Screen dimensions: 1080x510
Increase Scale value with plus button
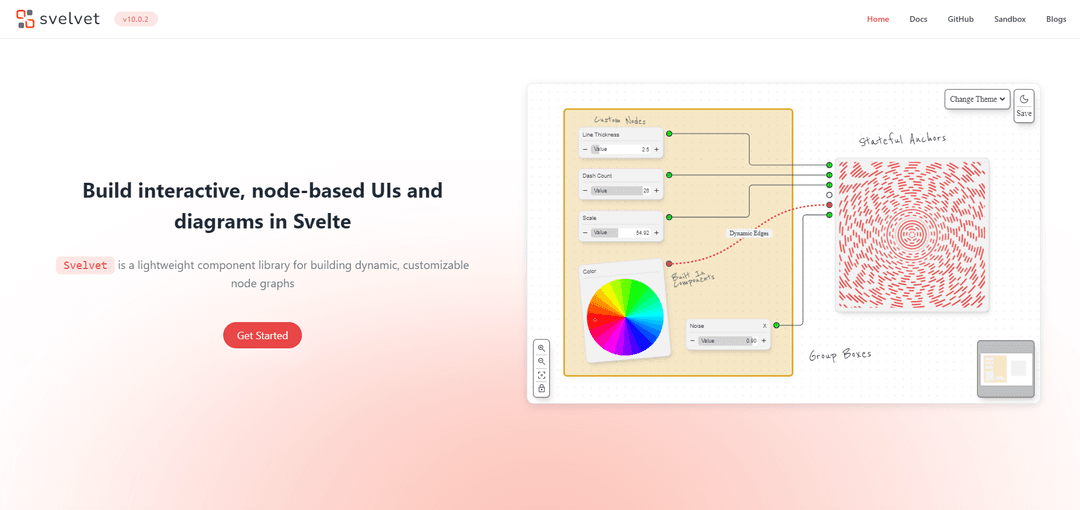656,232
